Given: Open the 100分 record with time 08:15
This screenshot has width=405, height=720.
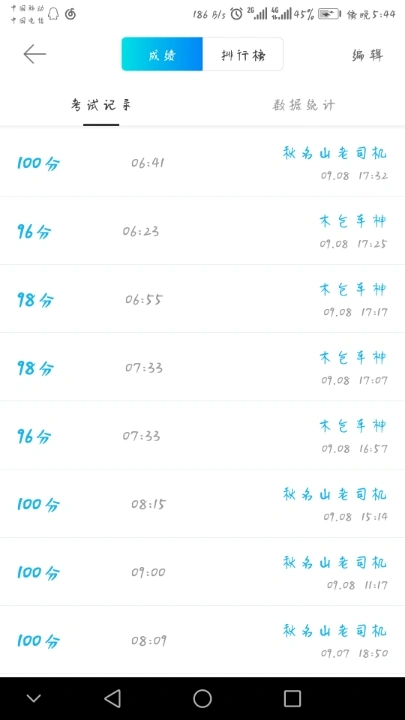Looking at the screenshot, I should point(202,504).
